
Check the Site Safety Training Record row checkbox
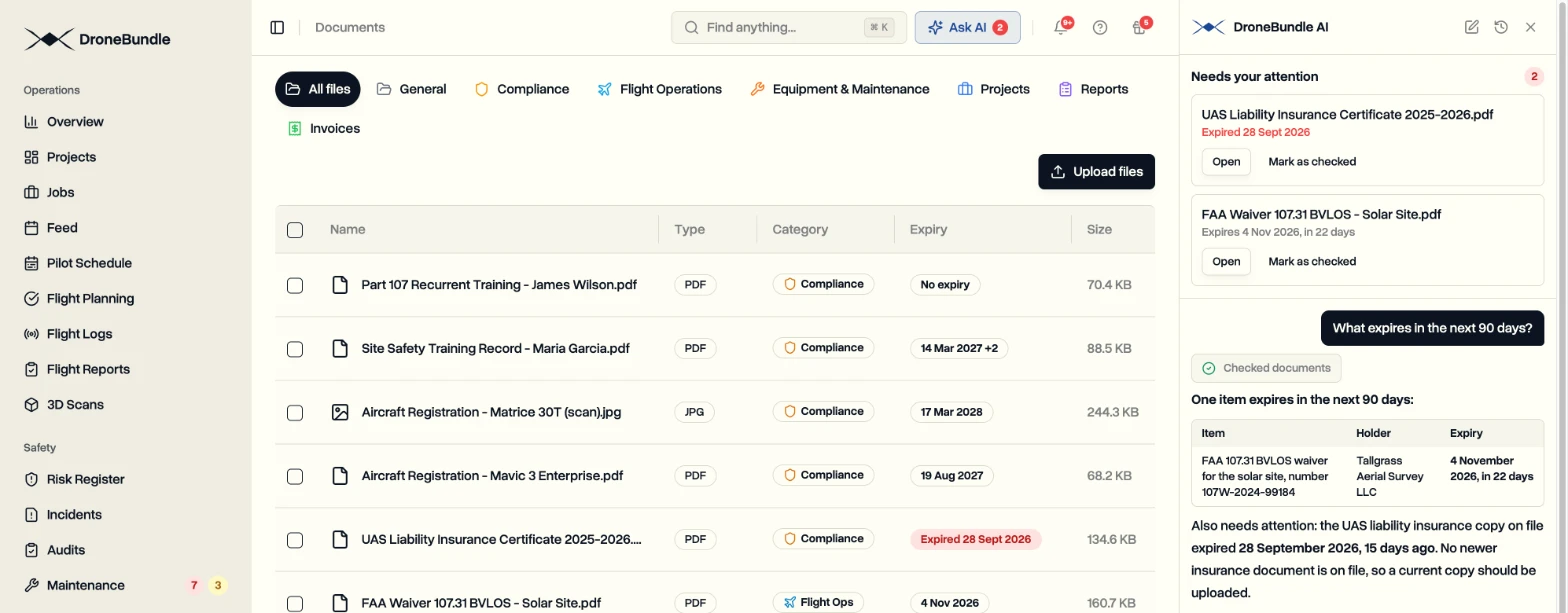pos(295,349)
